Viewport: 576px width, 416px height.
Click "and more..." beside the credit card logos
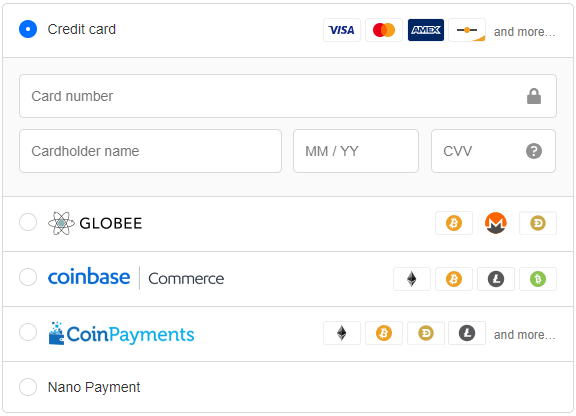(524, 32)
